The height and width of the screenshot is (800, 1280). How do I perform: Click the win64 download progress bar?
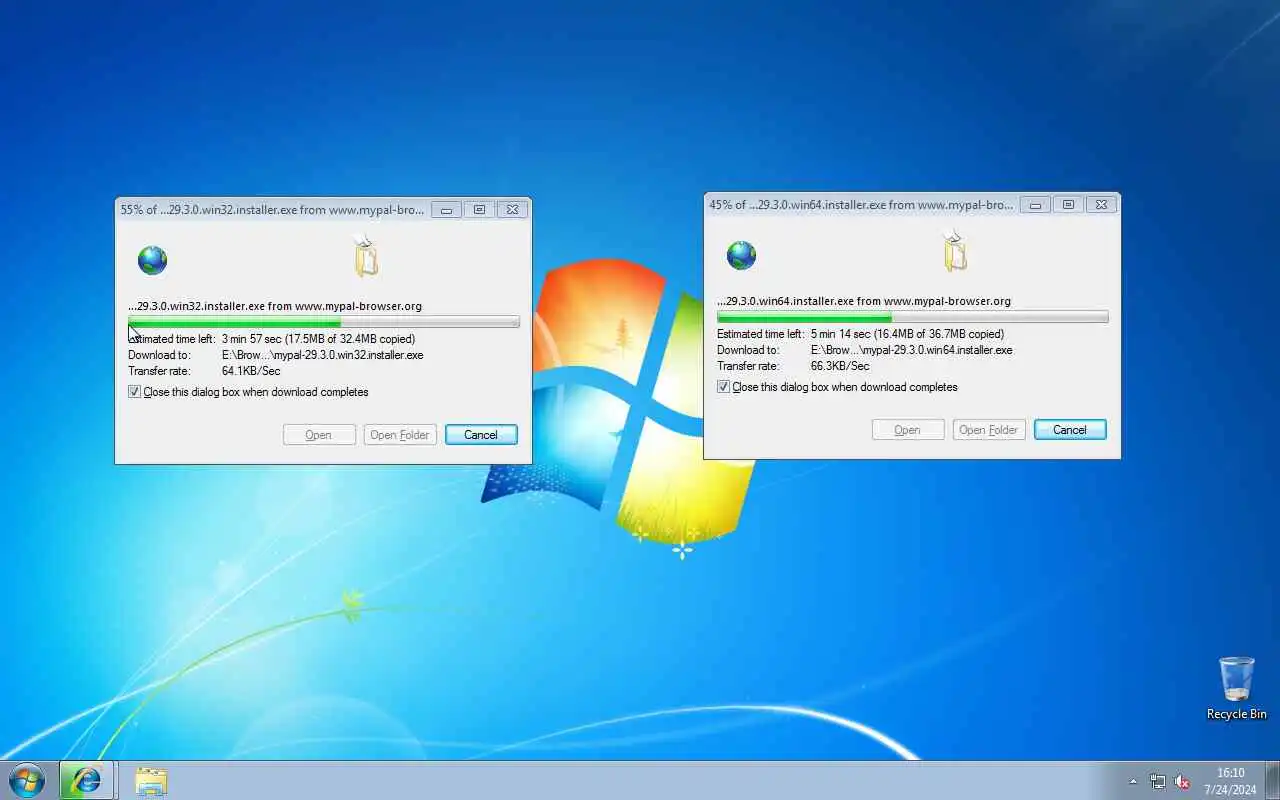(x=913, y=317)
